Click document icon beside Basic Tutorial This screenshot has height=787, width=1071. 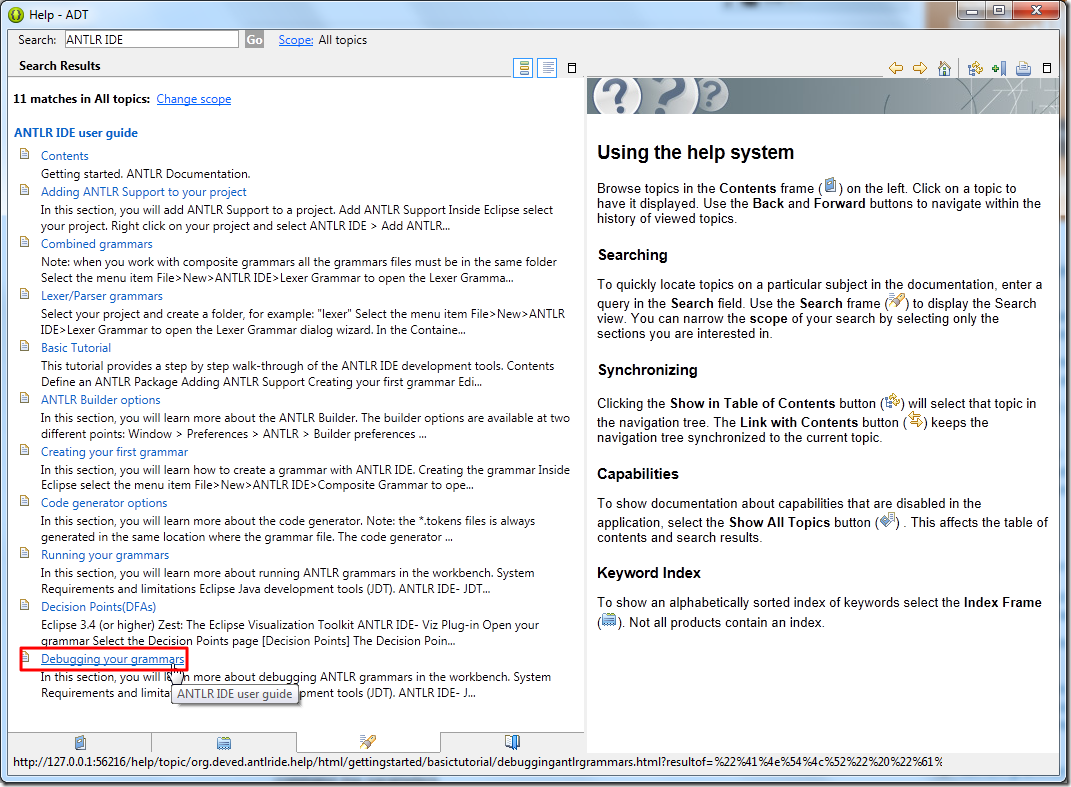pos(25,346)
